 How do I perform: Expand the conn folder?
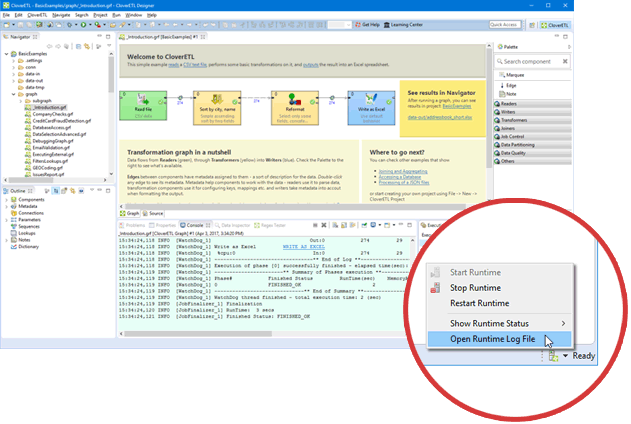(13, 68)
